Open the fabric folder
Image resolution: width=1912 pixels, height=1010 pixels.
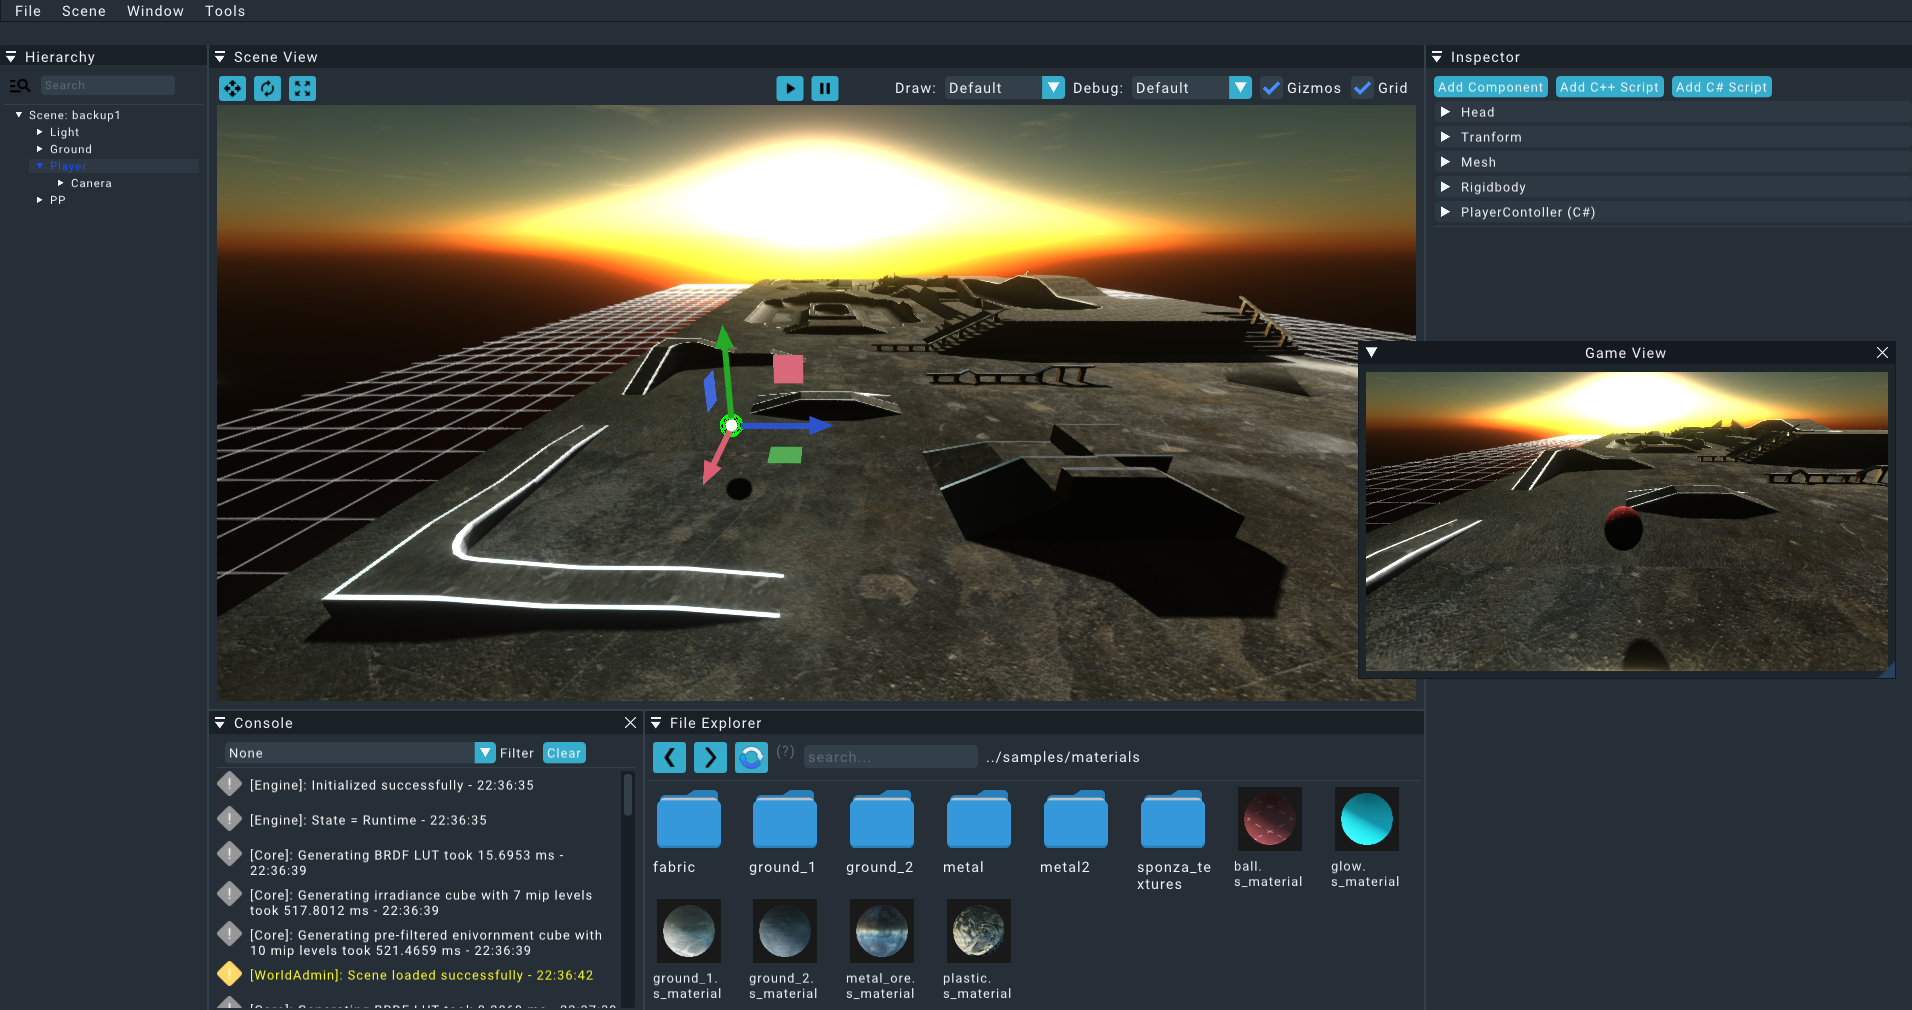tap(688, 819)
